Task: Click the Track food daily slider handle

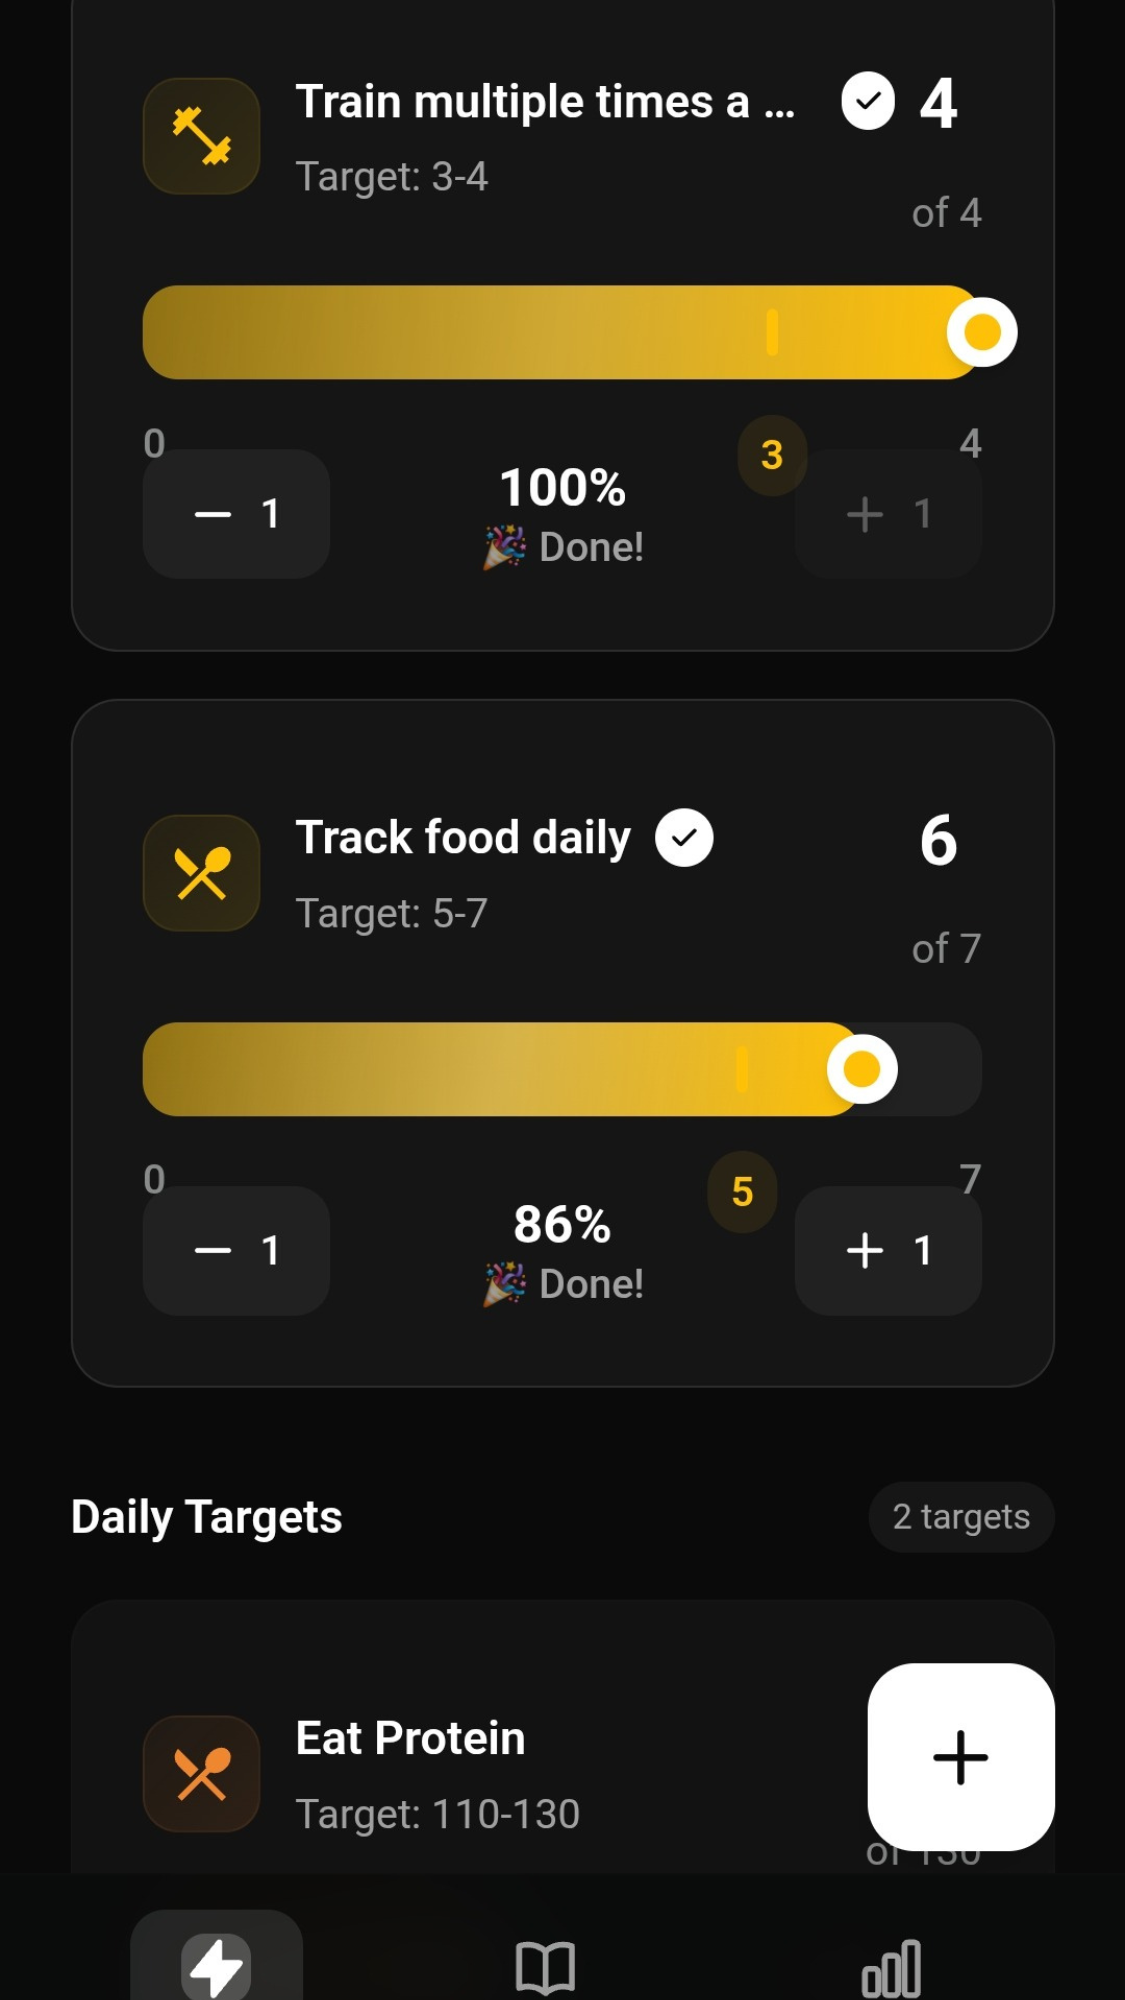Action: [862, 1069]
